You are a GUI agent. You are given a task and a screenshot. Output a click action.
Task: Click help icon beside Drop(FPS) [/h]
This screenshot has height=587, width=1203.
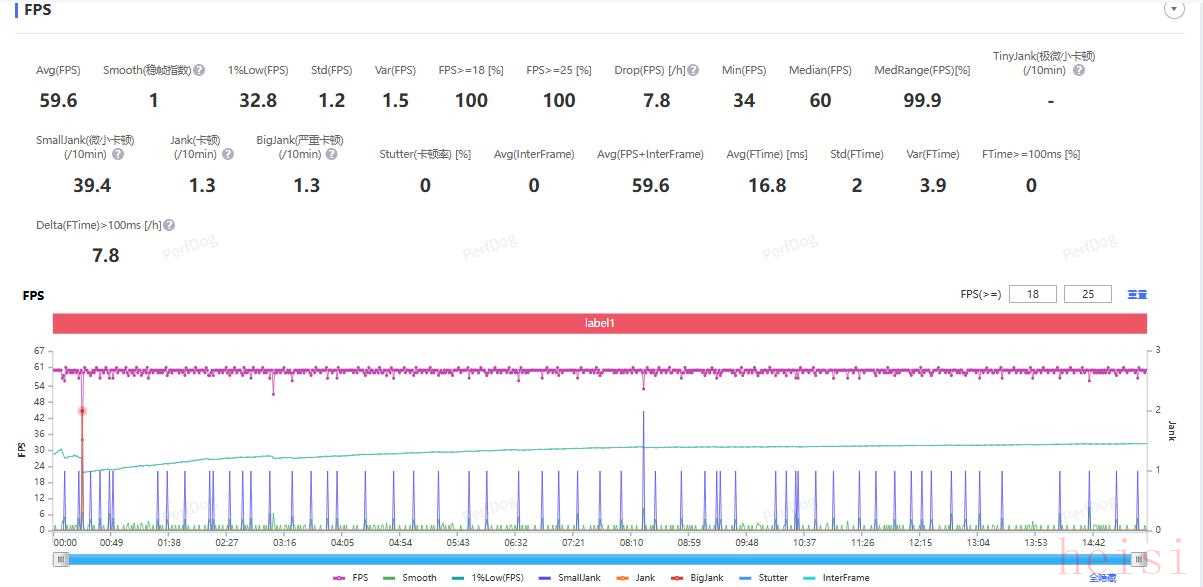pyautogui.click(x=693, y=71)
